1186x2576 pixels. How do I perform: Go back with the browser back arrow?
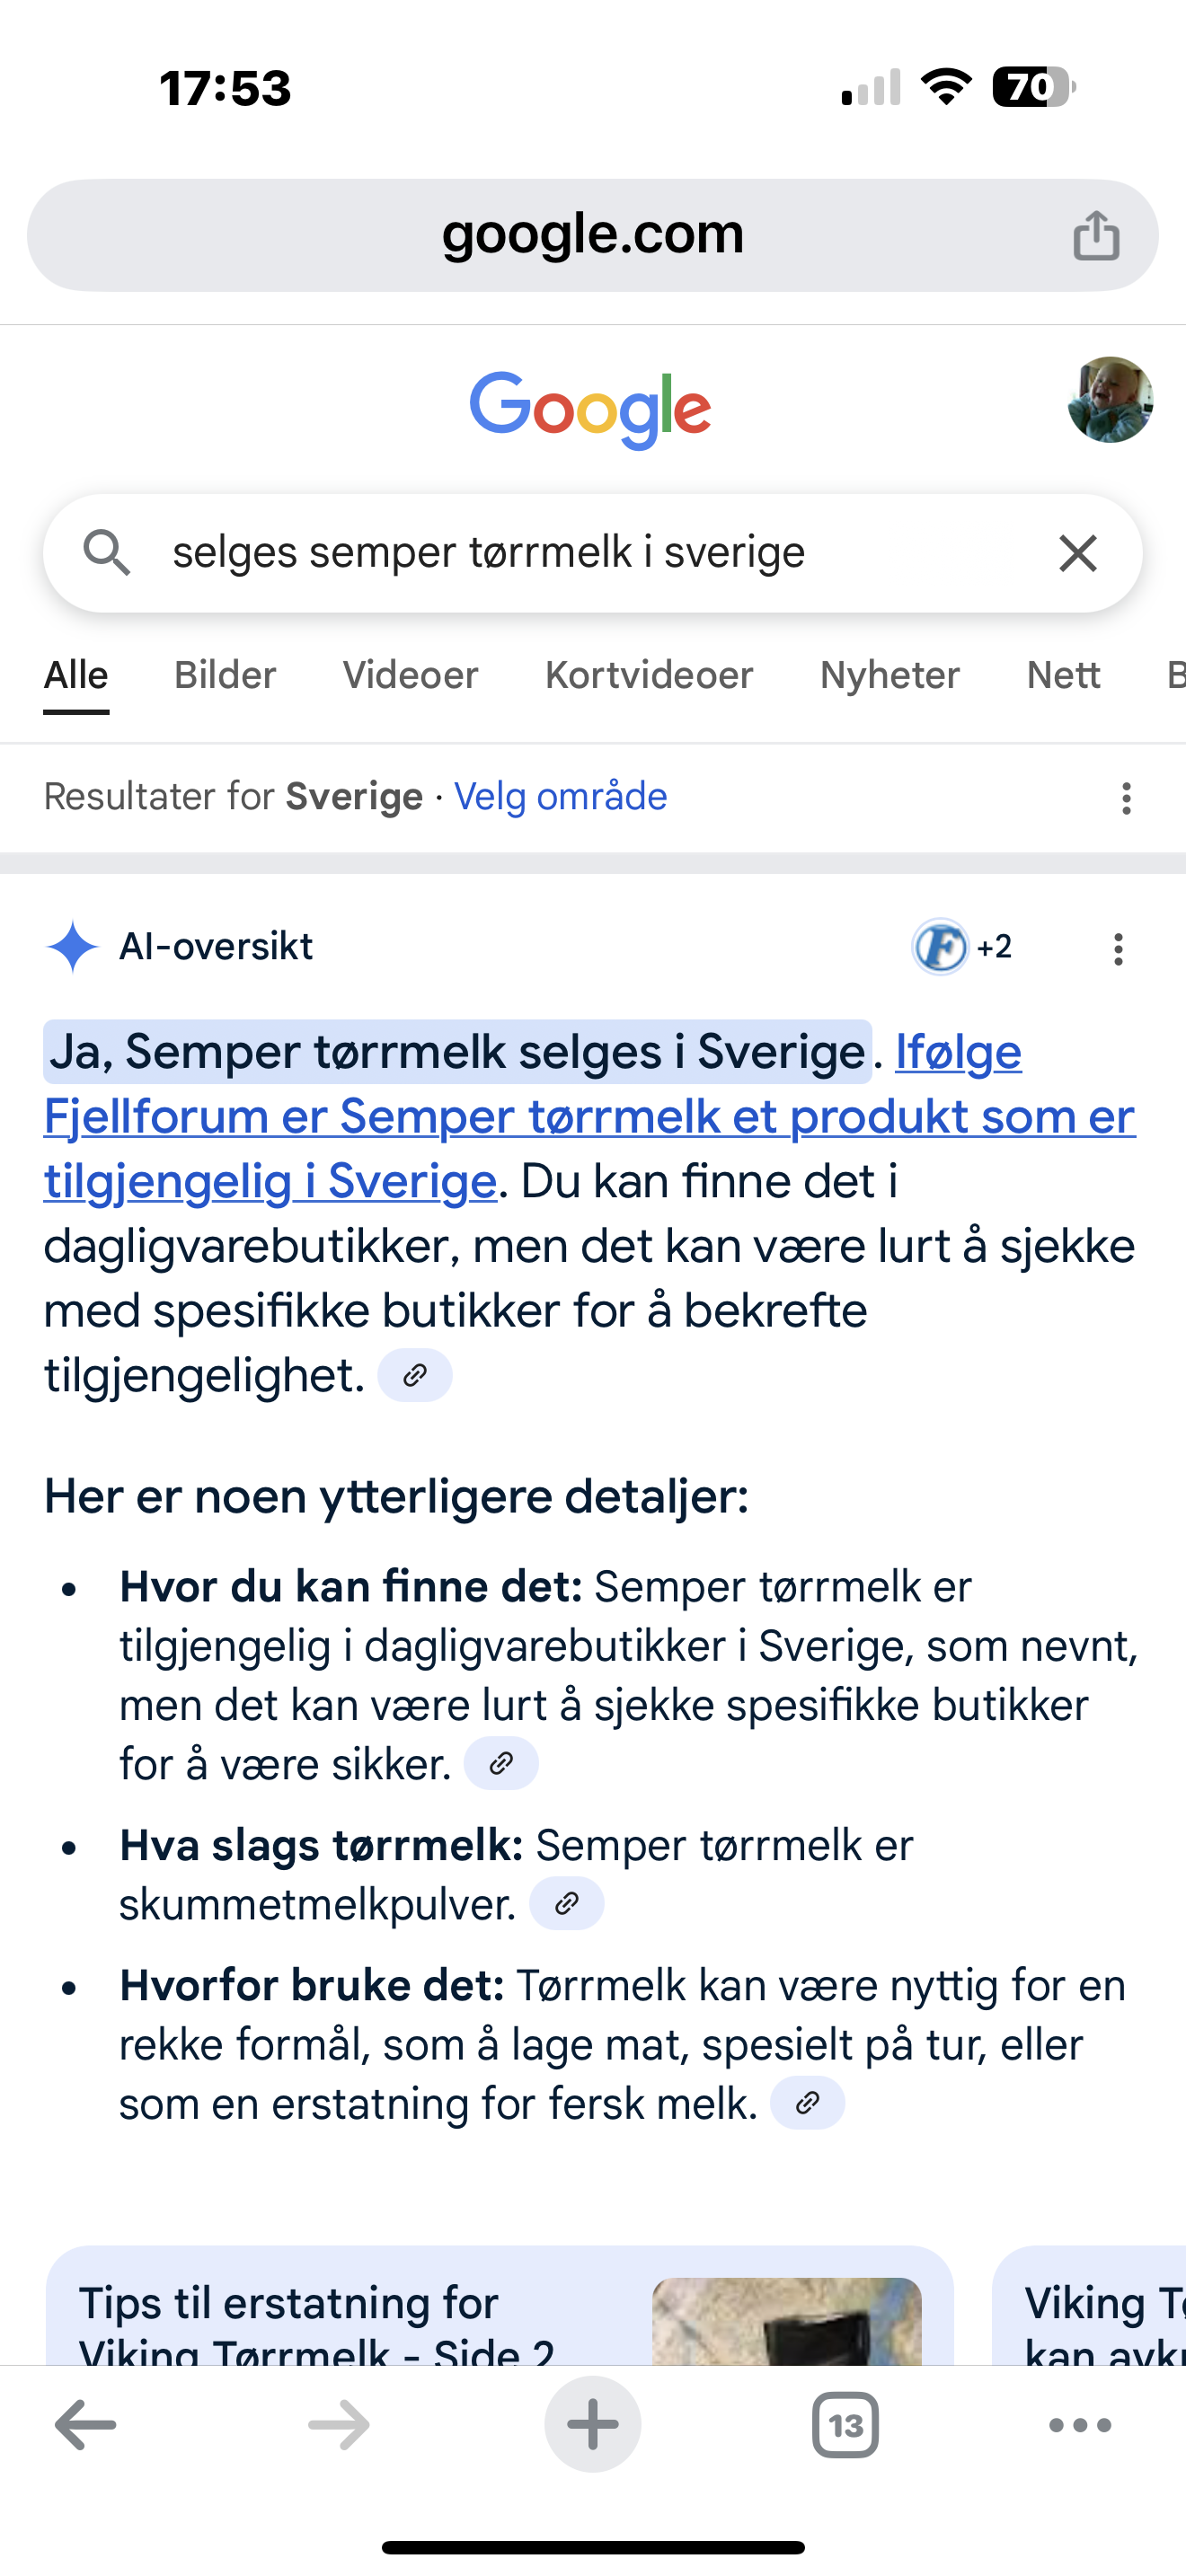(x=86, y=2425)
